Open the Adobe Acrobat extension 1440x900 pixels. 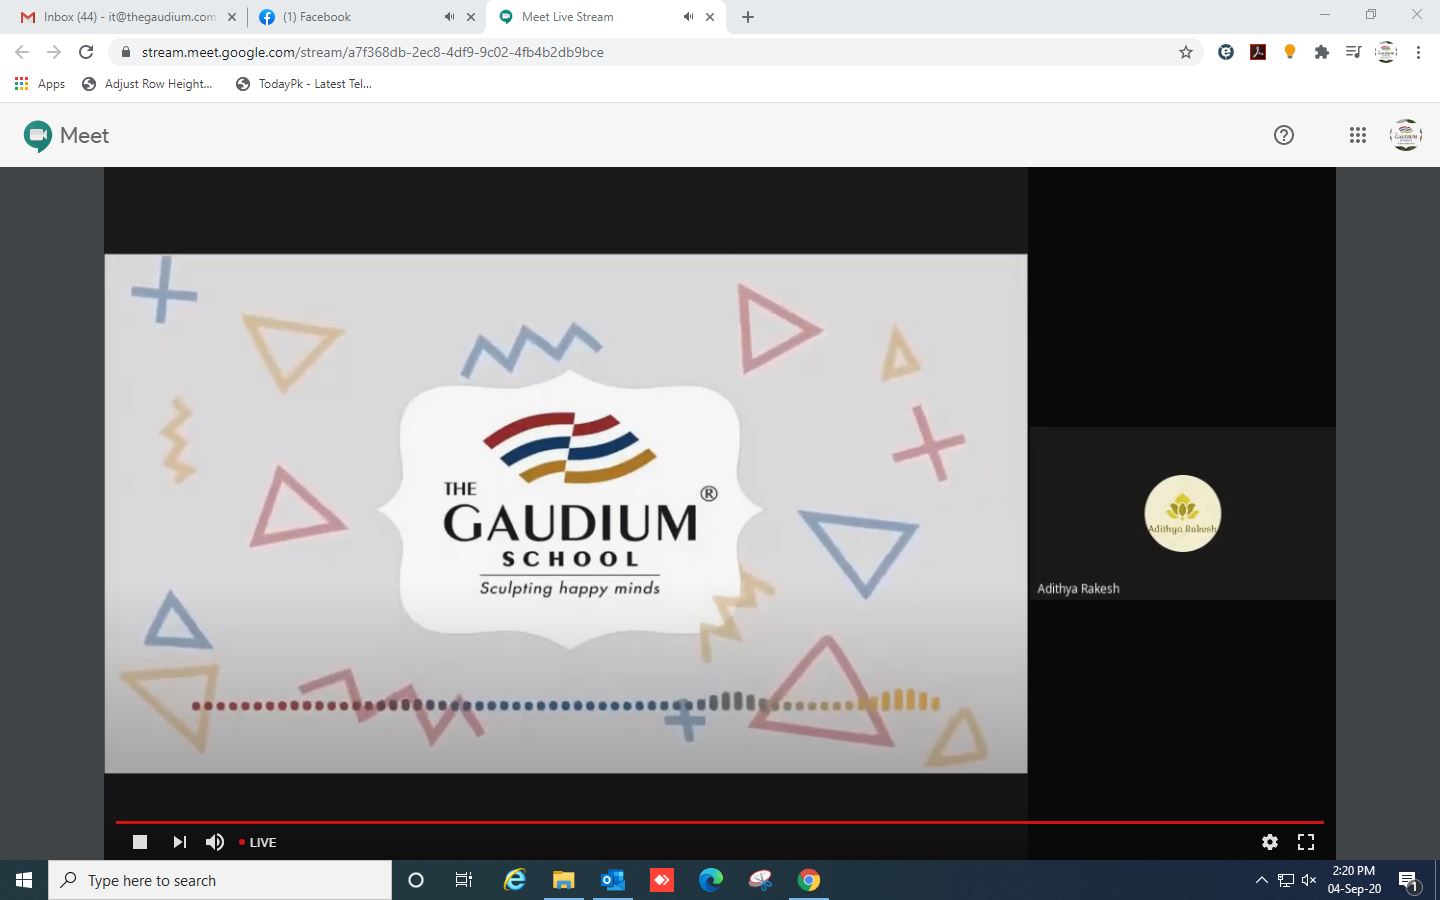click(1258, 52)
